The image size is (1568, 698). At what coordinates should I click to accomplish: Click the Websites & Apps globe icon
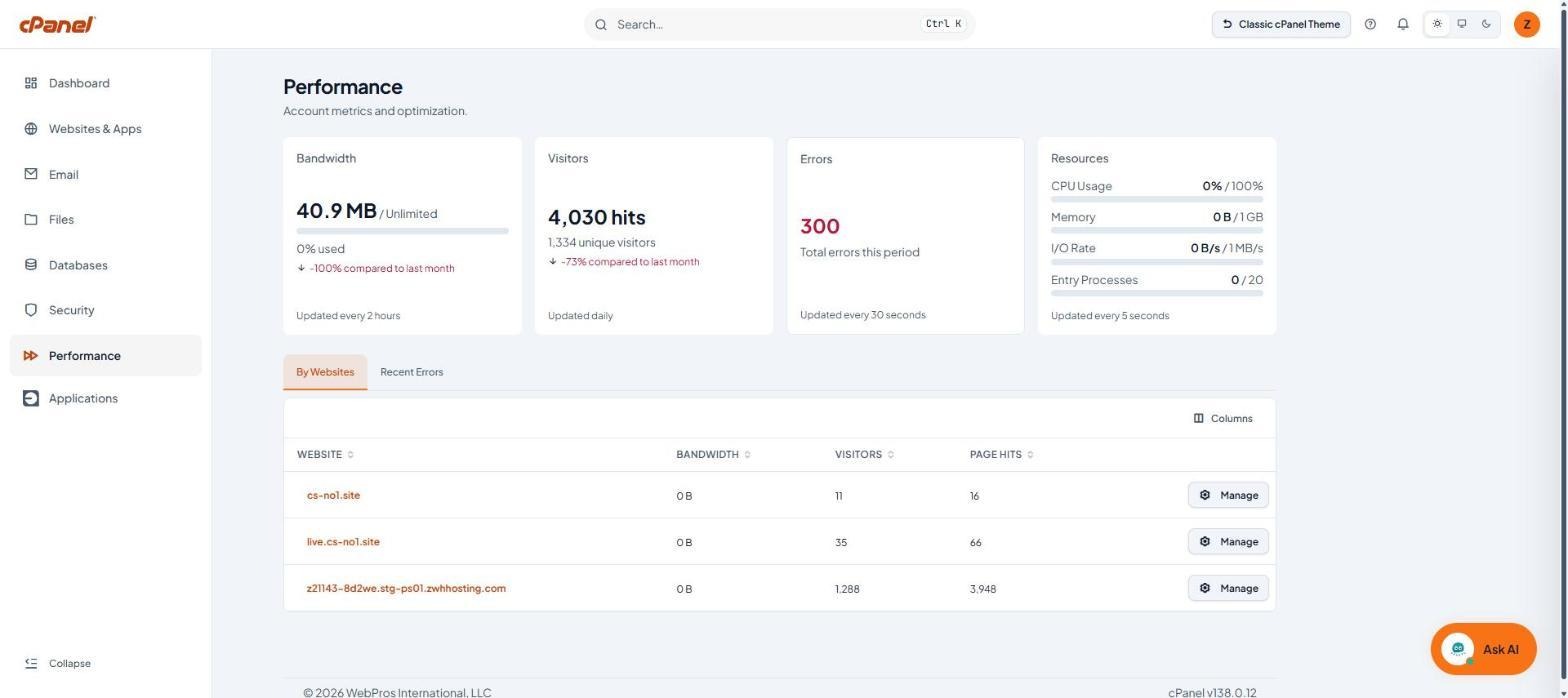[31, 129]
